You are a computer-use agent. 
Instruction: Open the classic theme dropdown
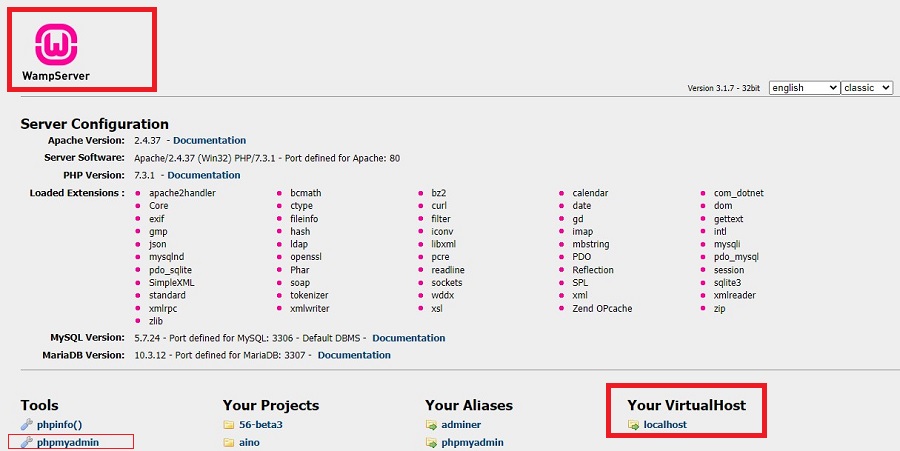click(x=867, y=88)
